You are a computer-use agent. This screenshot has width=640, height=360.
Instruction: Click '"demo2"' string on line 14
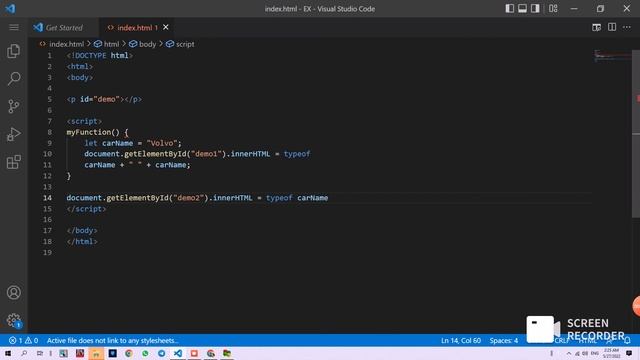point(188,198)
